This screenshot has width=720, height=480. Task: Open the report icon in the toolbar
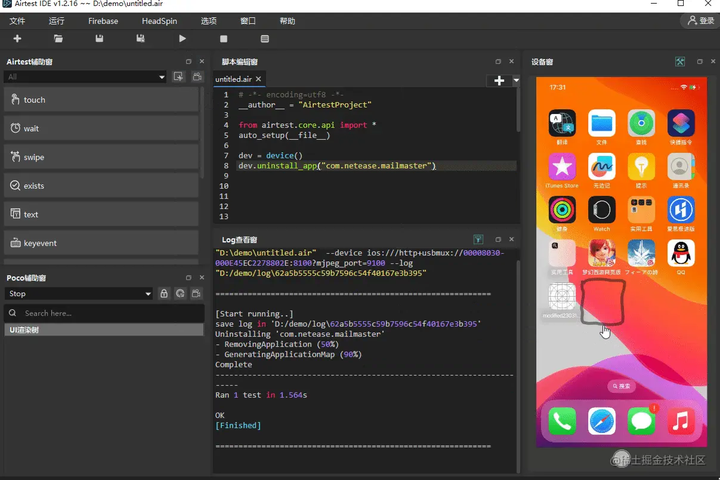pos(265,39)
